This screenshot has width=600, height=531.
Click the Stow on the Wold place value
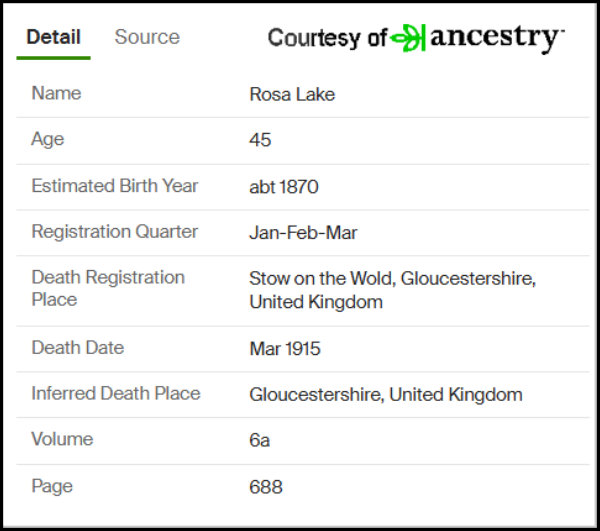(392, 290)
